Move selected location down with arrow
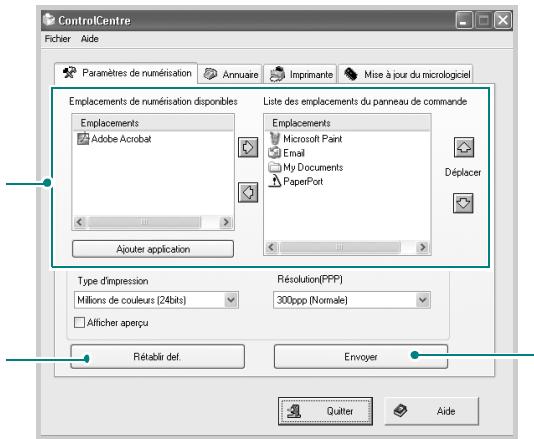Image resolution: width=534 pixels, height=439 pixels. (x=463, y=203)
